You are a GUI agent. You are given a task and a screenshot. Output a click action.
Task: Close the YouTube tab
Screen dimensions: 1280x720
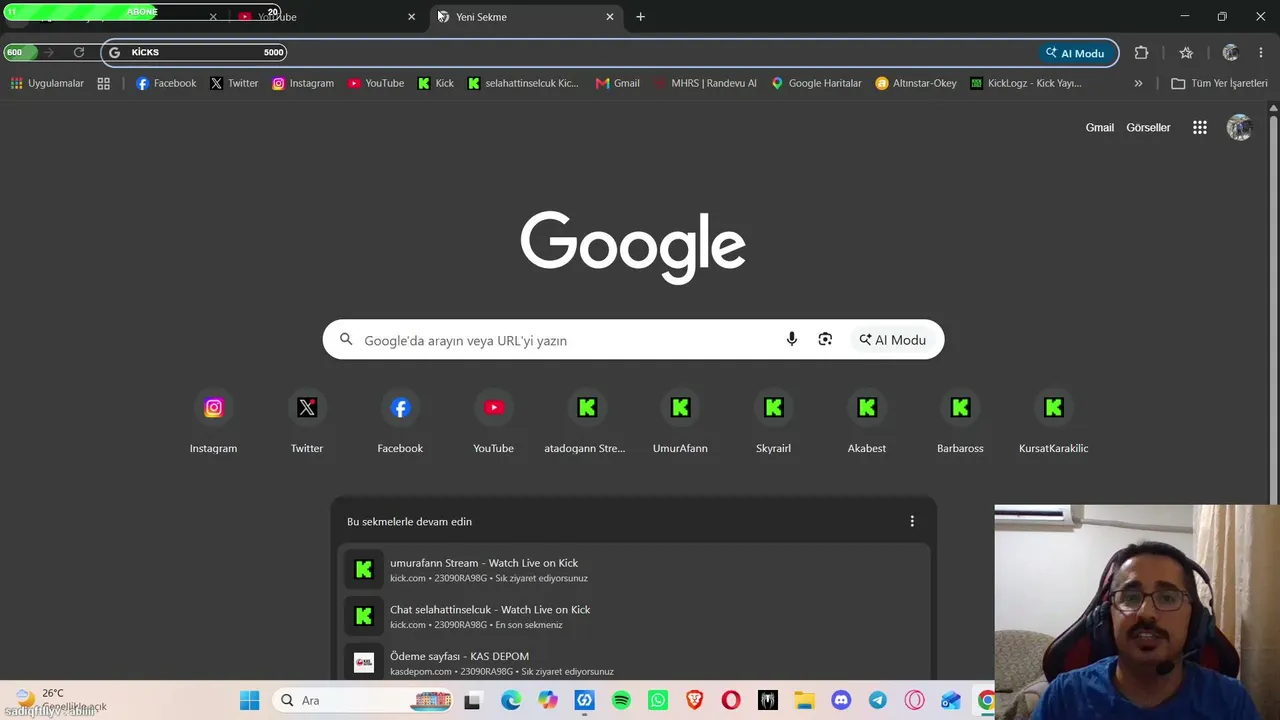pos(411,17)
